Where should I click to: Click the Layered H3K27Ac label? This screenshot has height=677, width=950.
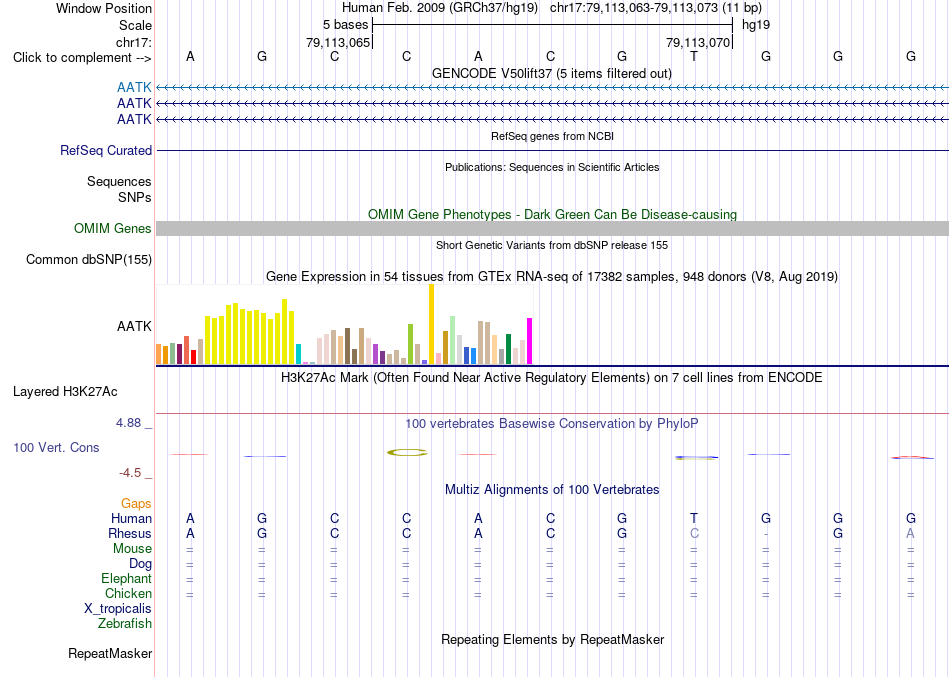[65, 392]
